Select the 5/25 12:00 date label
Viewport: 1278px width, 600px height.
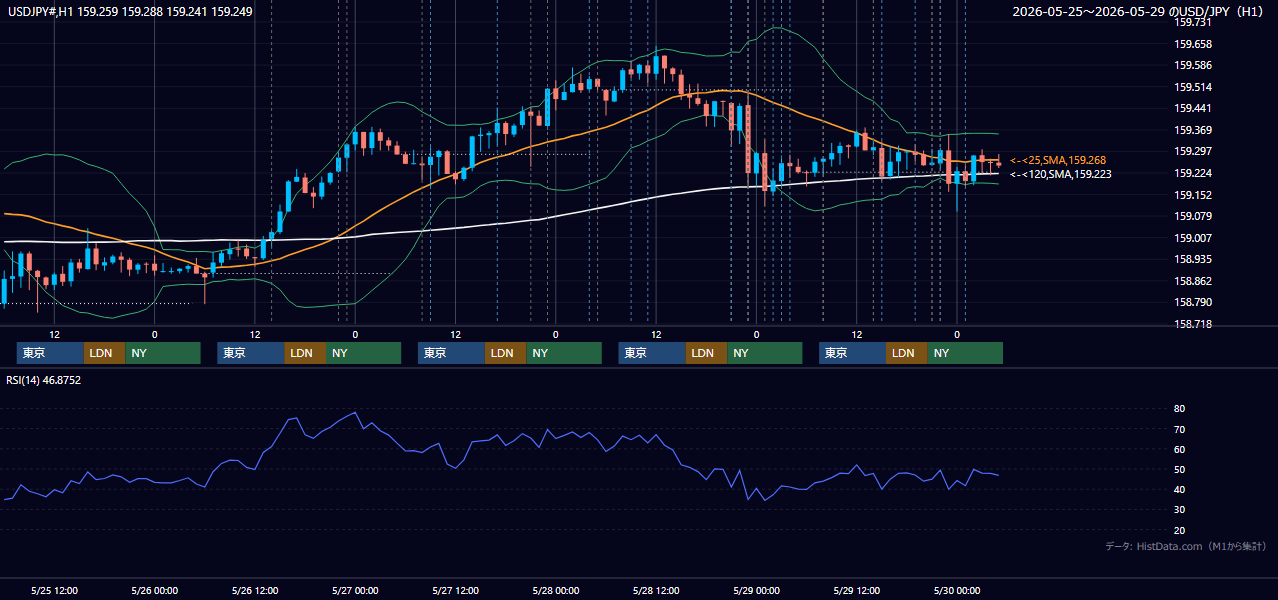coord(55,590)
